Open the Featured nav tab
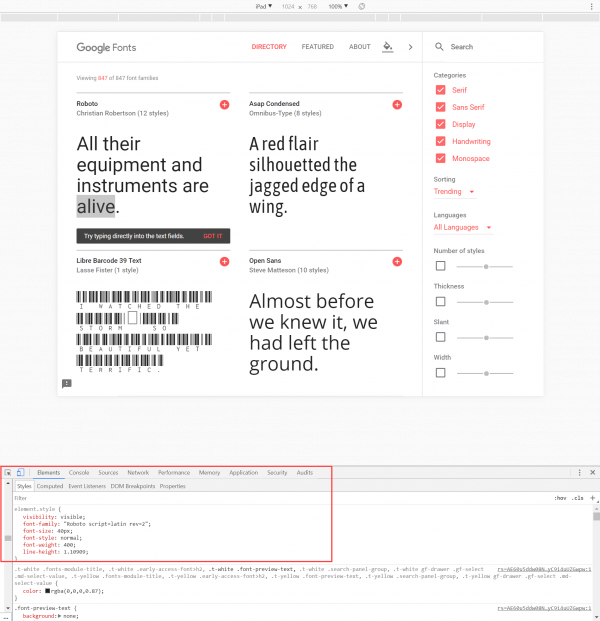 pos(318,47)
